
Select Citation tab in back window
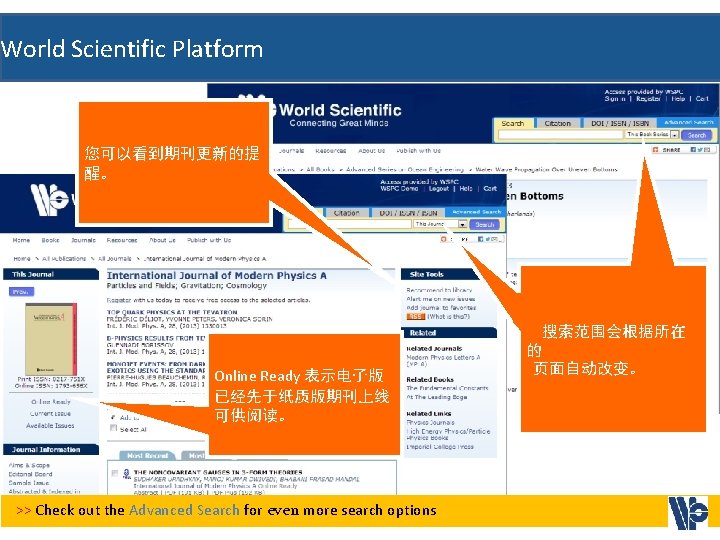(557, 124)
